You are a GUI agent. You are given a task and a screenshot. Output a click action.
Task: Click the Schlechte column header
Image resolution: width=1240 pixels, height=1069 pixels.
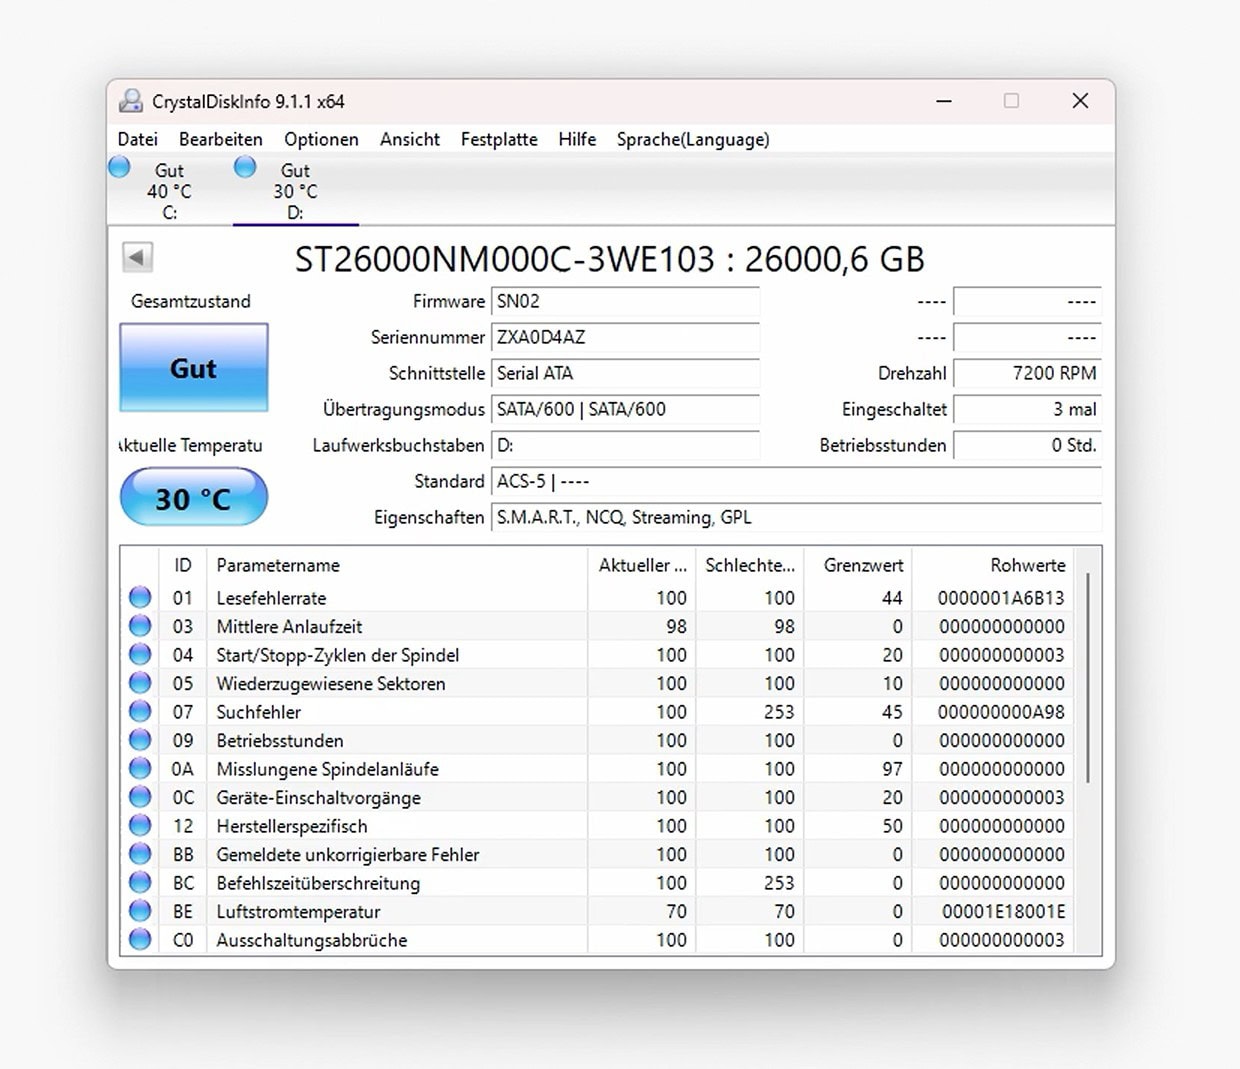[750, 565]
